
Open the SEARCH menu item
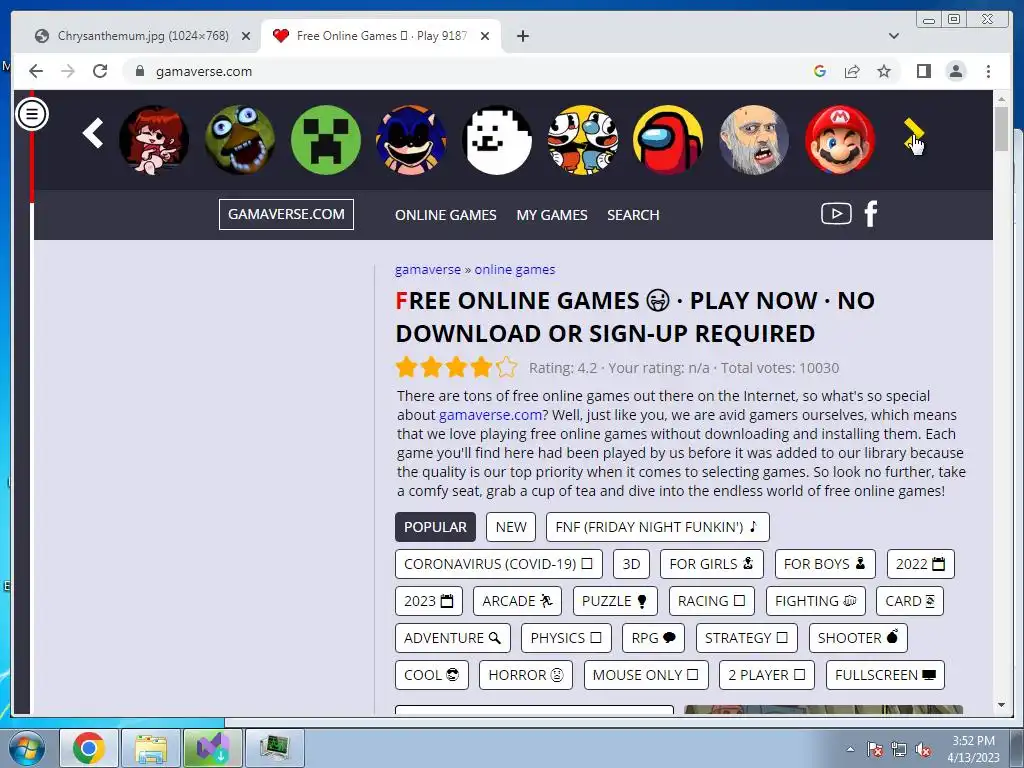pos(633,215)
